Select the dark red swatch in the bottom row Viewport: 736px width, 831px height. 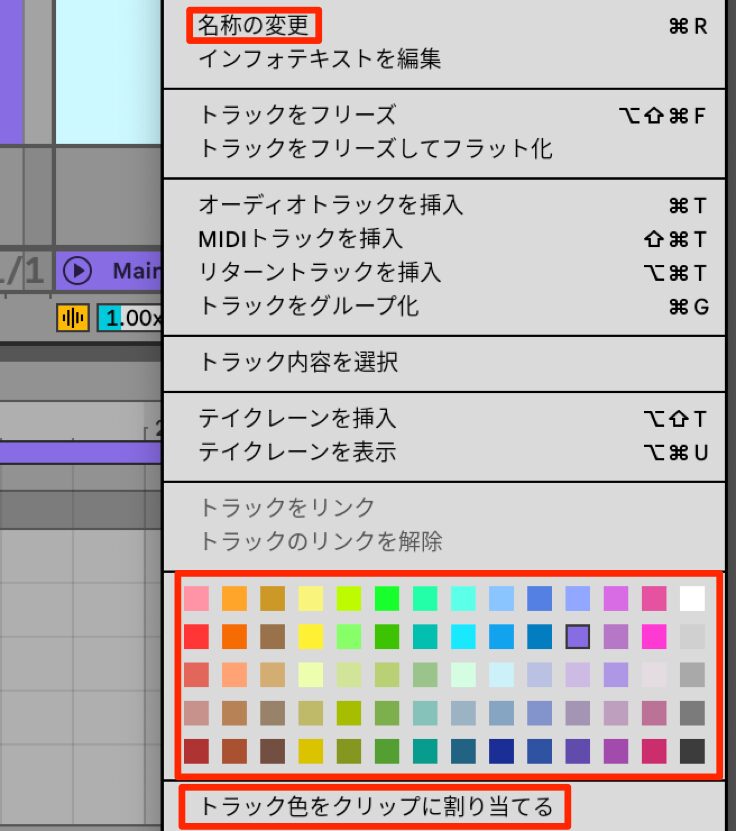point(196,751)
